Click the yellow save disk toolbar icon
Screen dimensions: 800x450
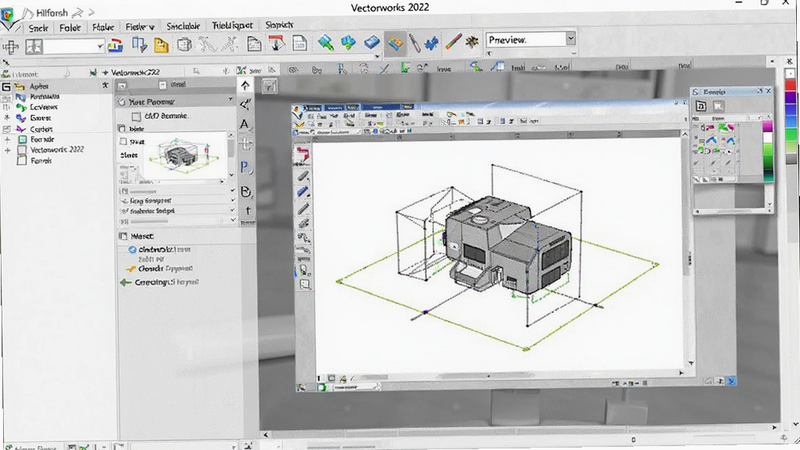pyautogui.click(x=161, y=45)
